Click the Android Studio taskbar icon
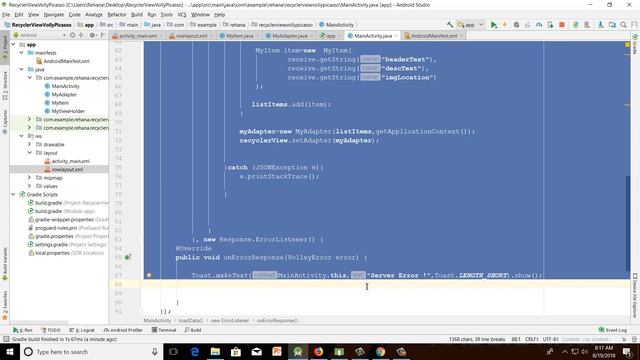 click(x=298, y=351)
